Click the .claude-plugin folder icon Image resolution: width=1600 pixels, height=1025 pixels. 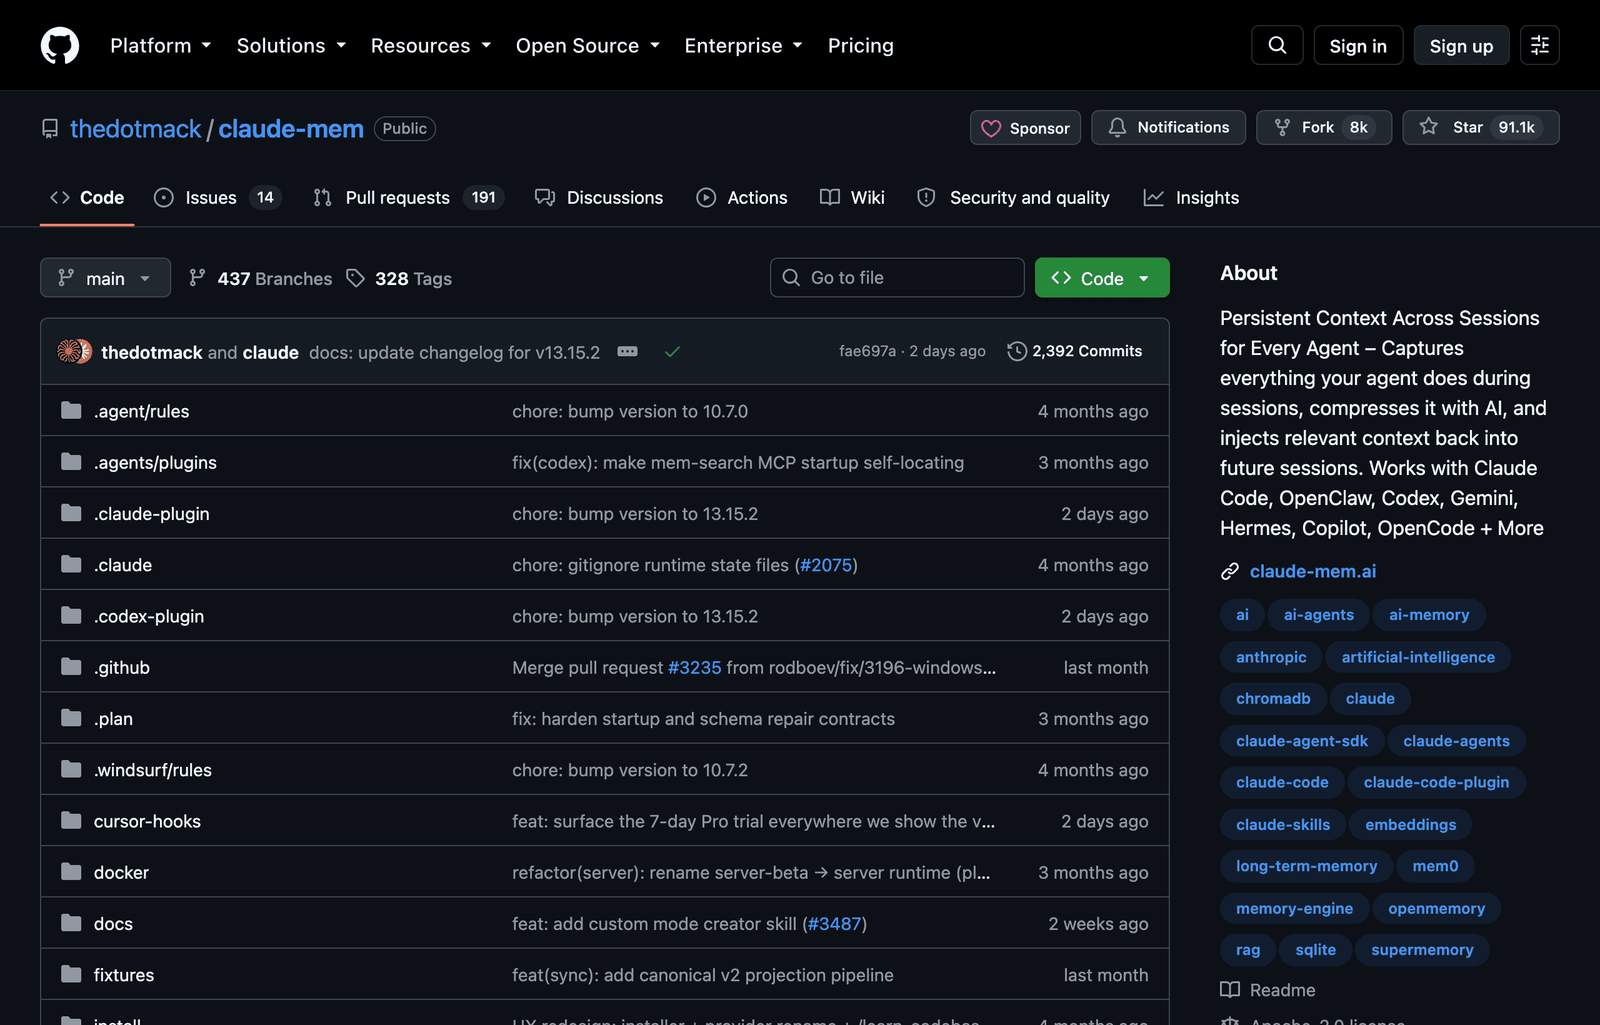point(71,513)
